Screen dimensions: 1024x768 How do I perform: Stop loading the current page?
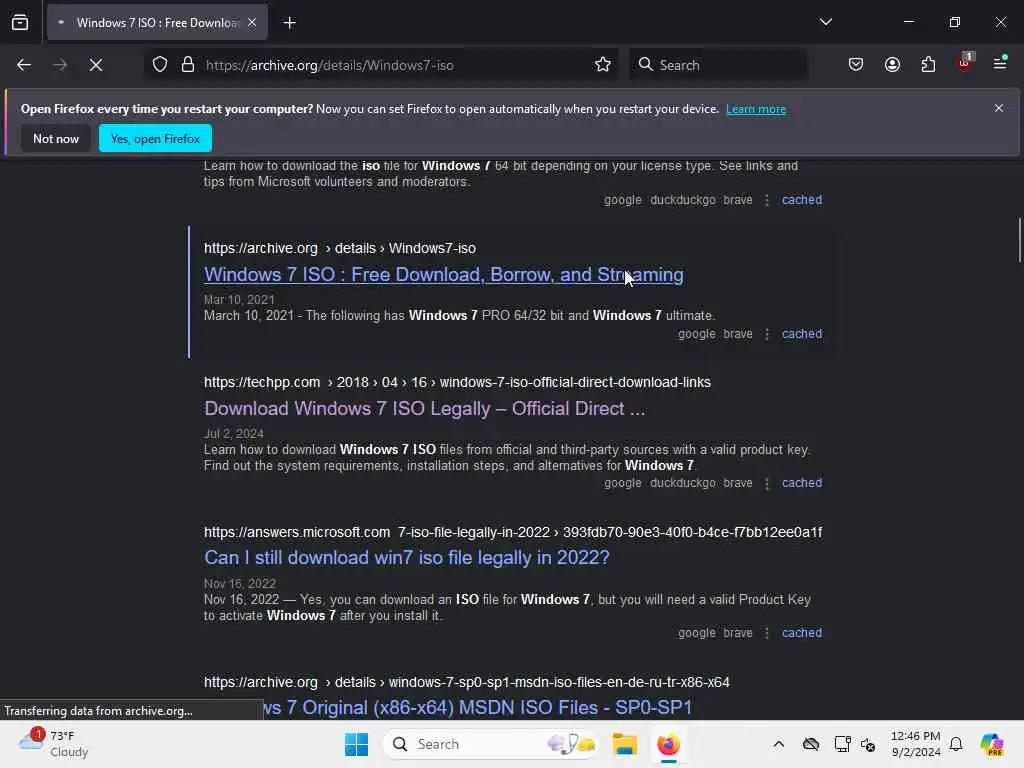coord(96,65)
